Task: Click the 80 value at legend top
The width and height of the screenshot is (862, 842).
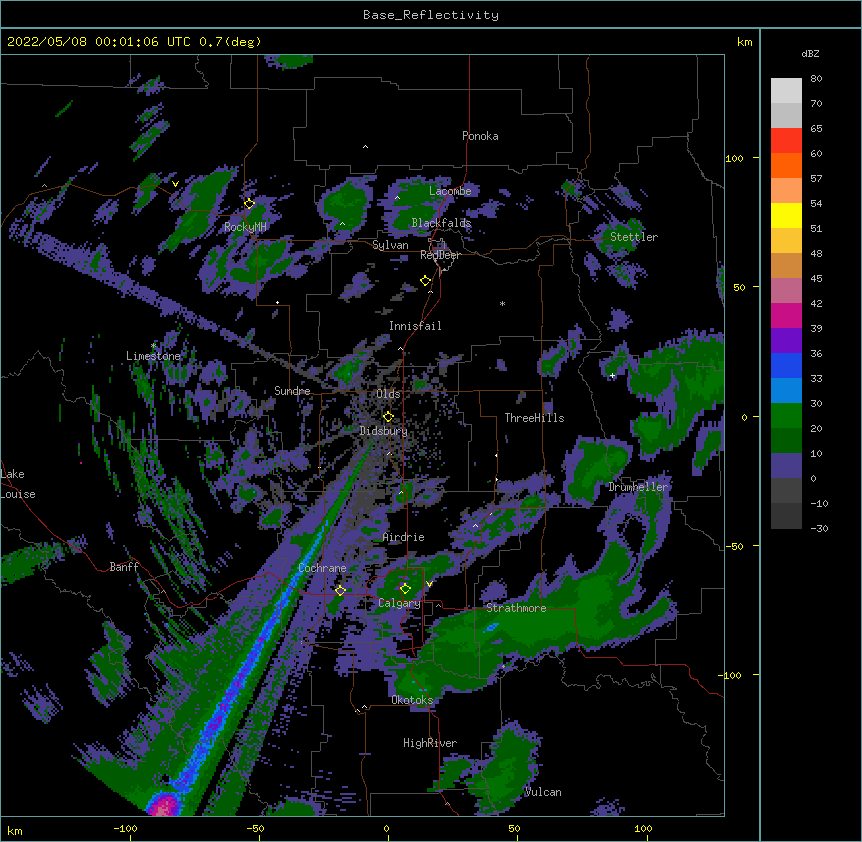Action: pos(816,79)
